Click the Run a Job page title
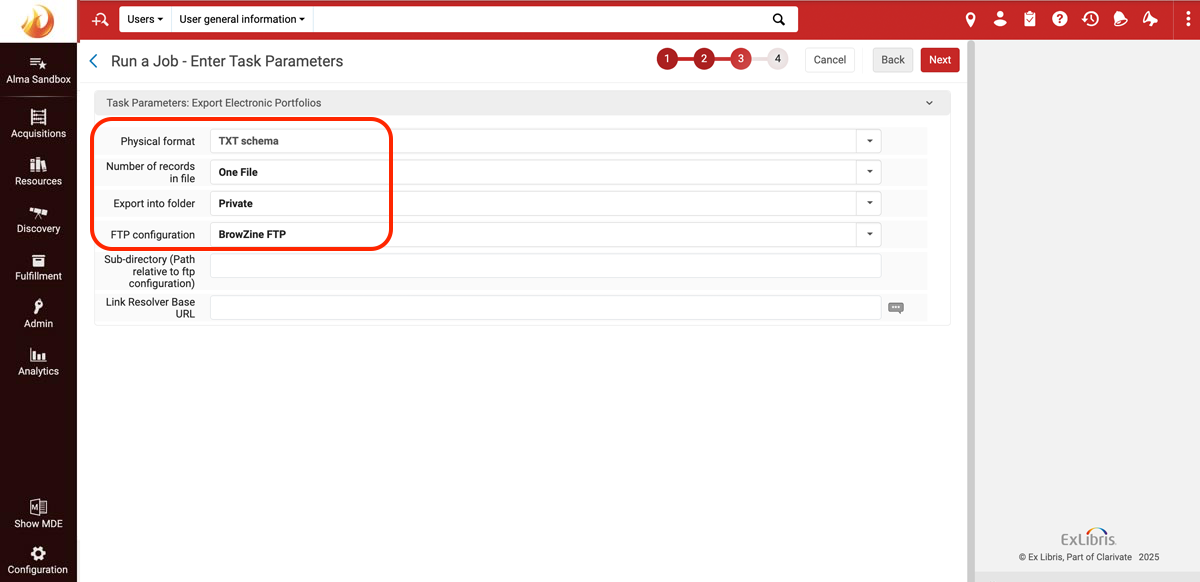Viewport: 1200px width, 582px height. tap(227, 61)
